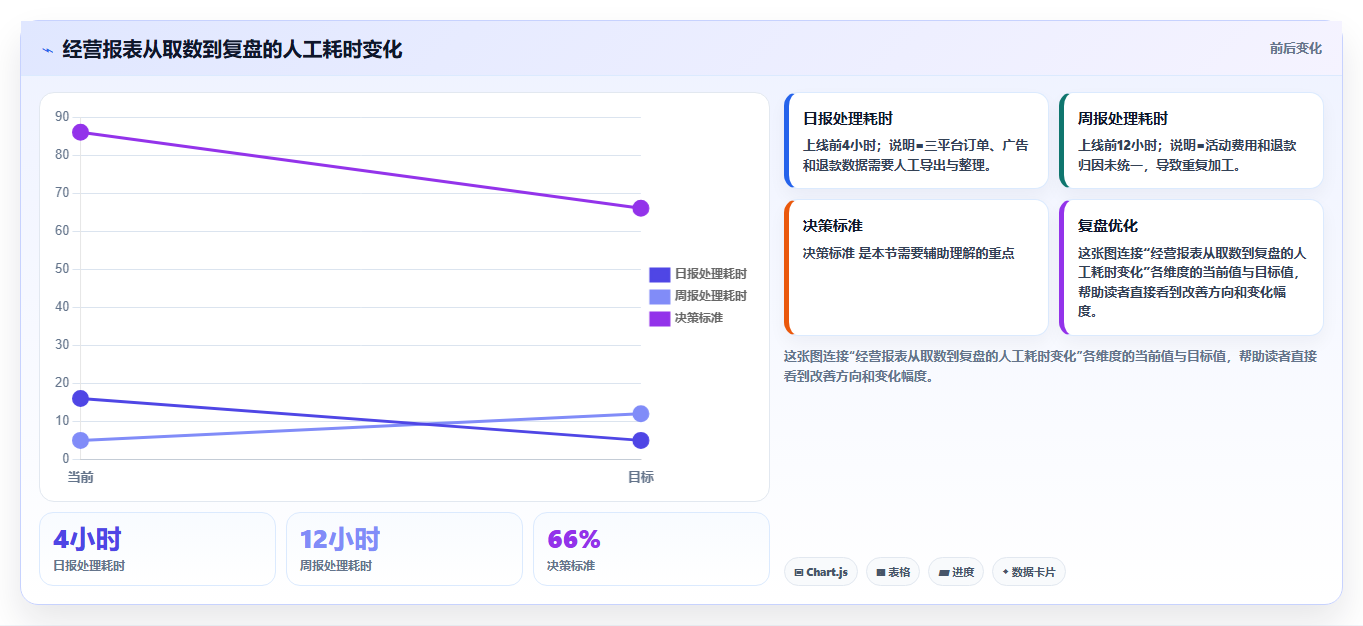1363x626 pixels.
Task: Click the description text starting 上线前12小时
Action: (1187, 155)
